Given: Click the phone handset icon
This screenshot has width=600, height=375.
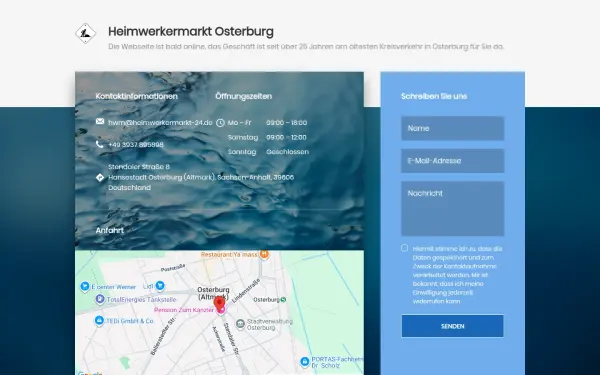Looking at the screenshot, I should [x=99, y=144].
